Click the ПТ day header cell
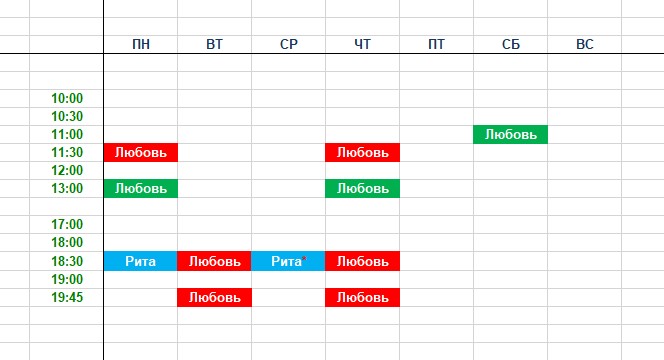 [x=436, y=44]
